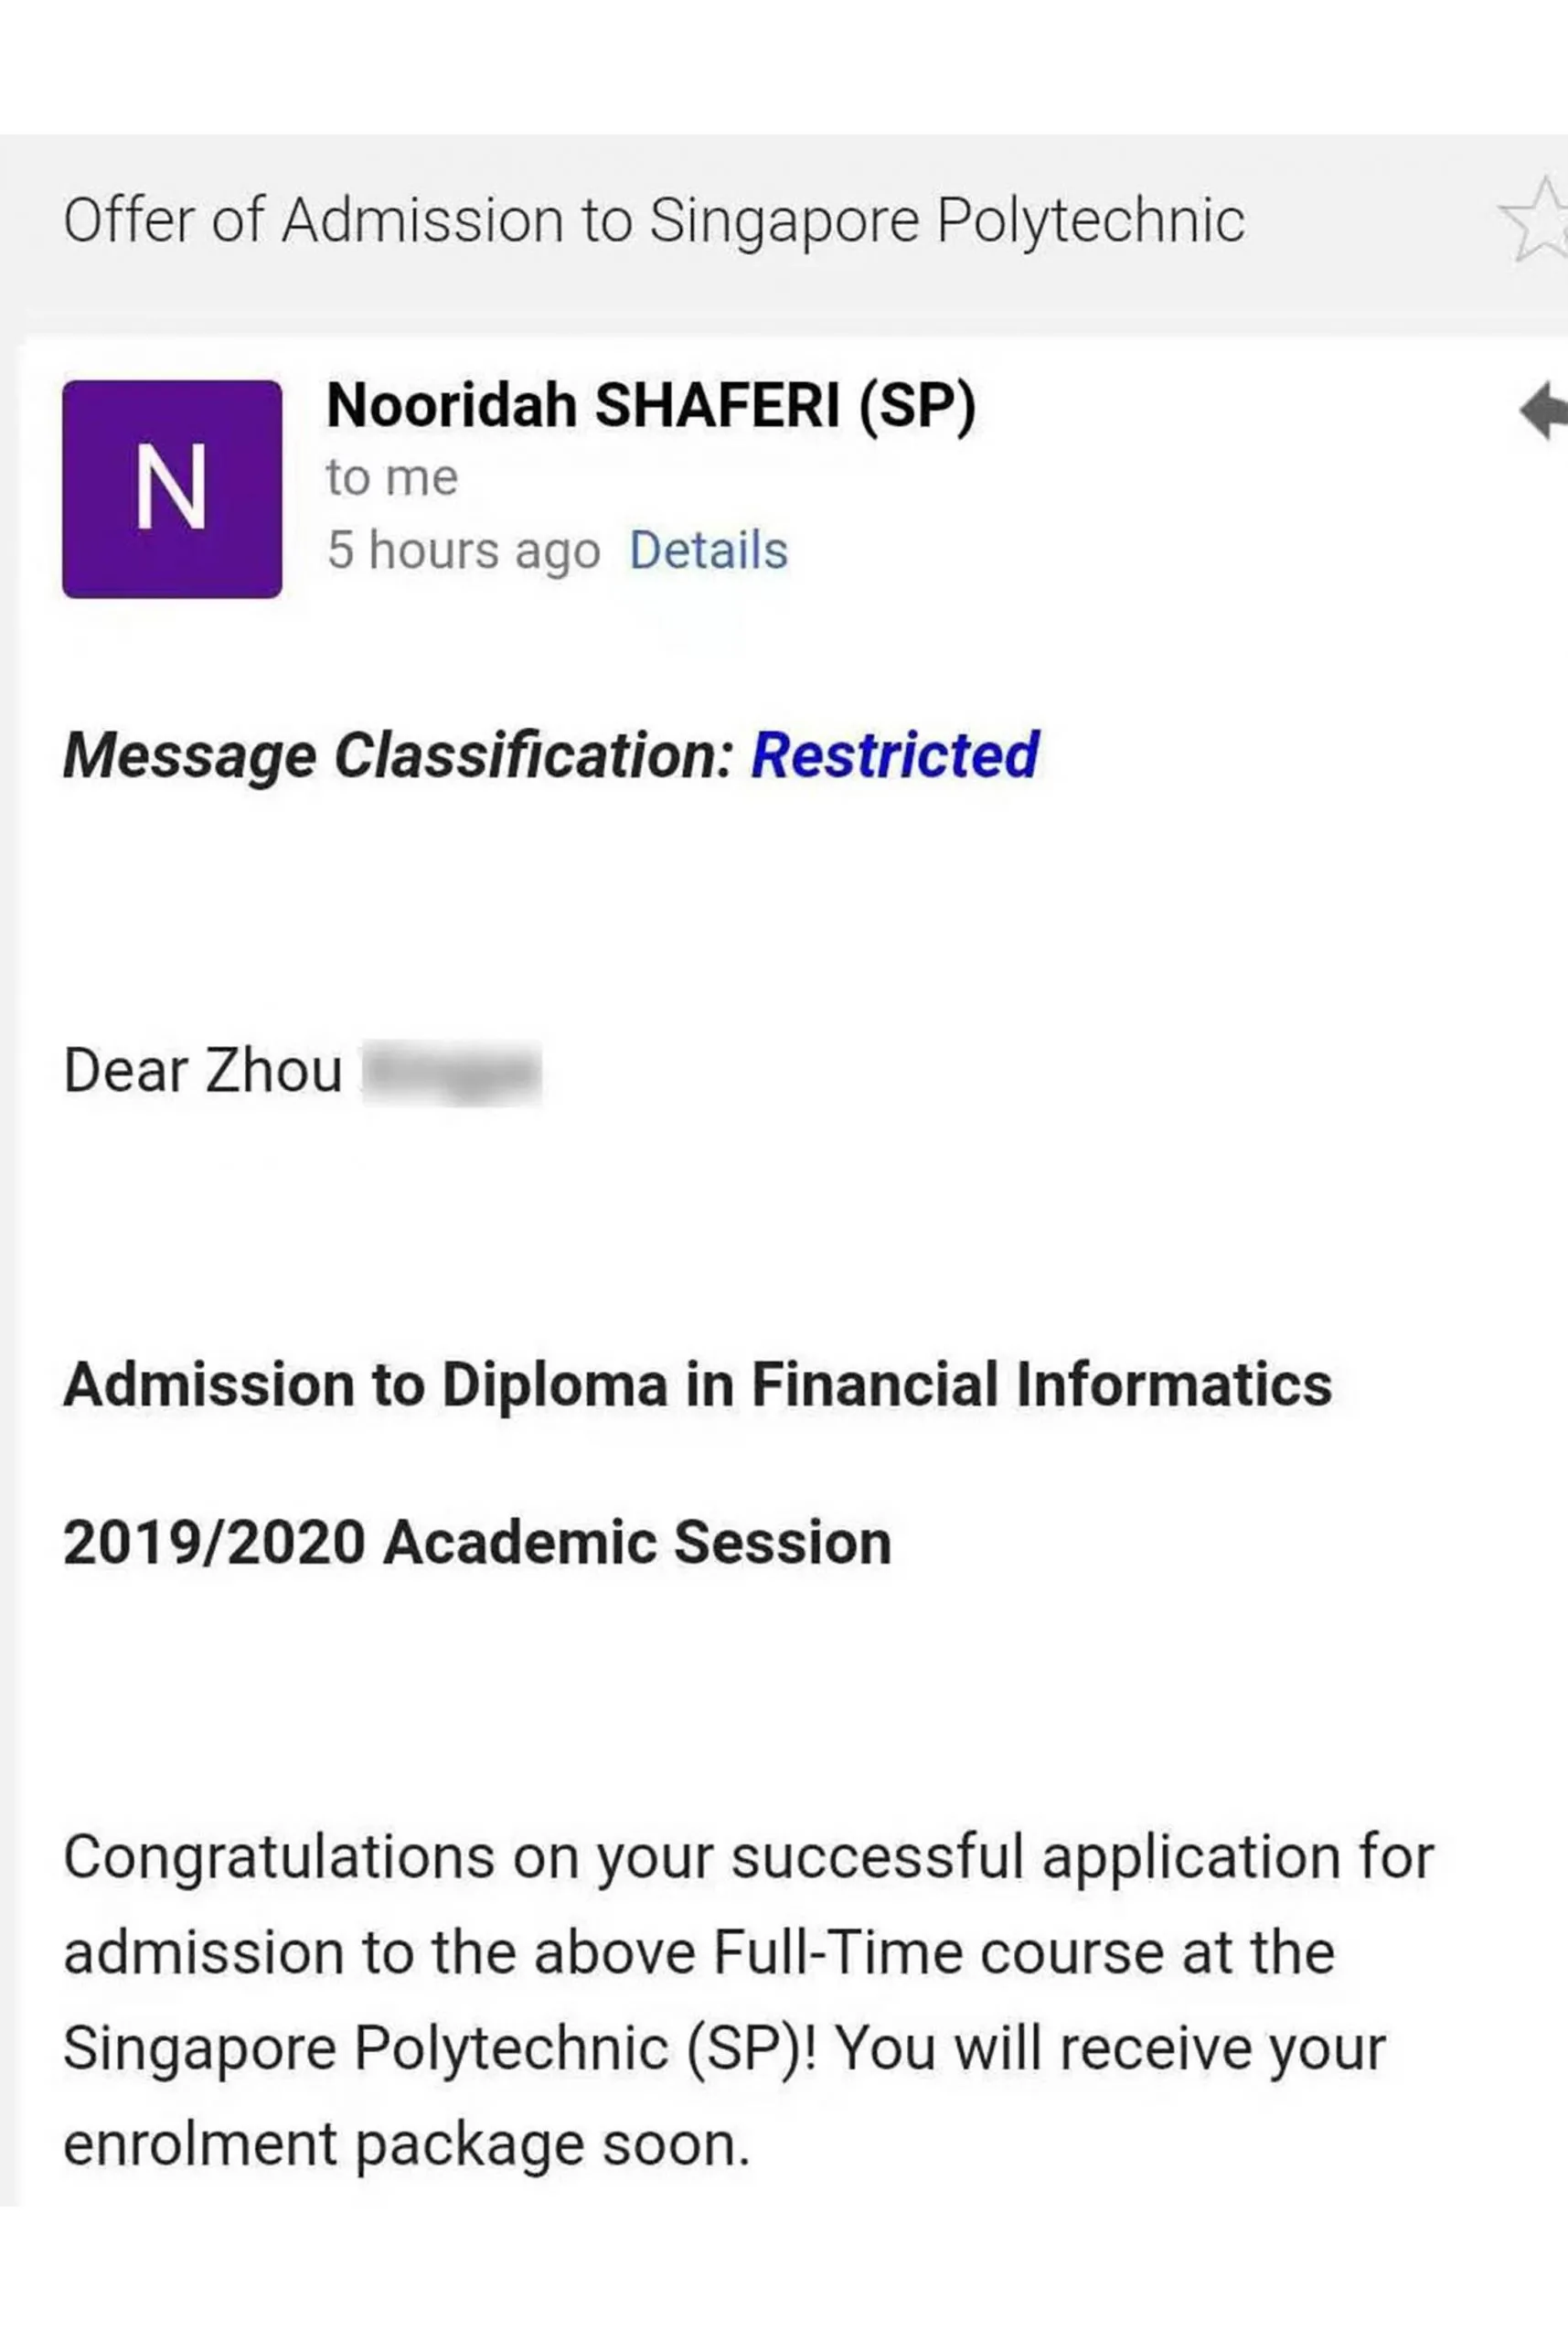Click the Congratulations opening sentence
This screenshot has height=2341, width=1568.
(x=748, y=1857)
